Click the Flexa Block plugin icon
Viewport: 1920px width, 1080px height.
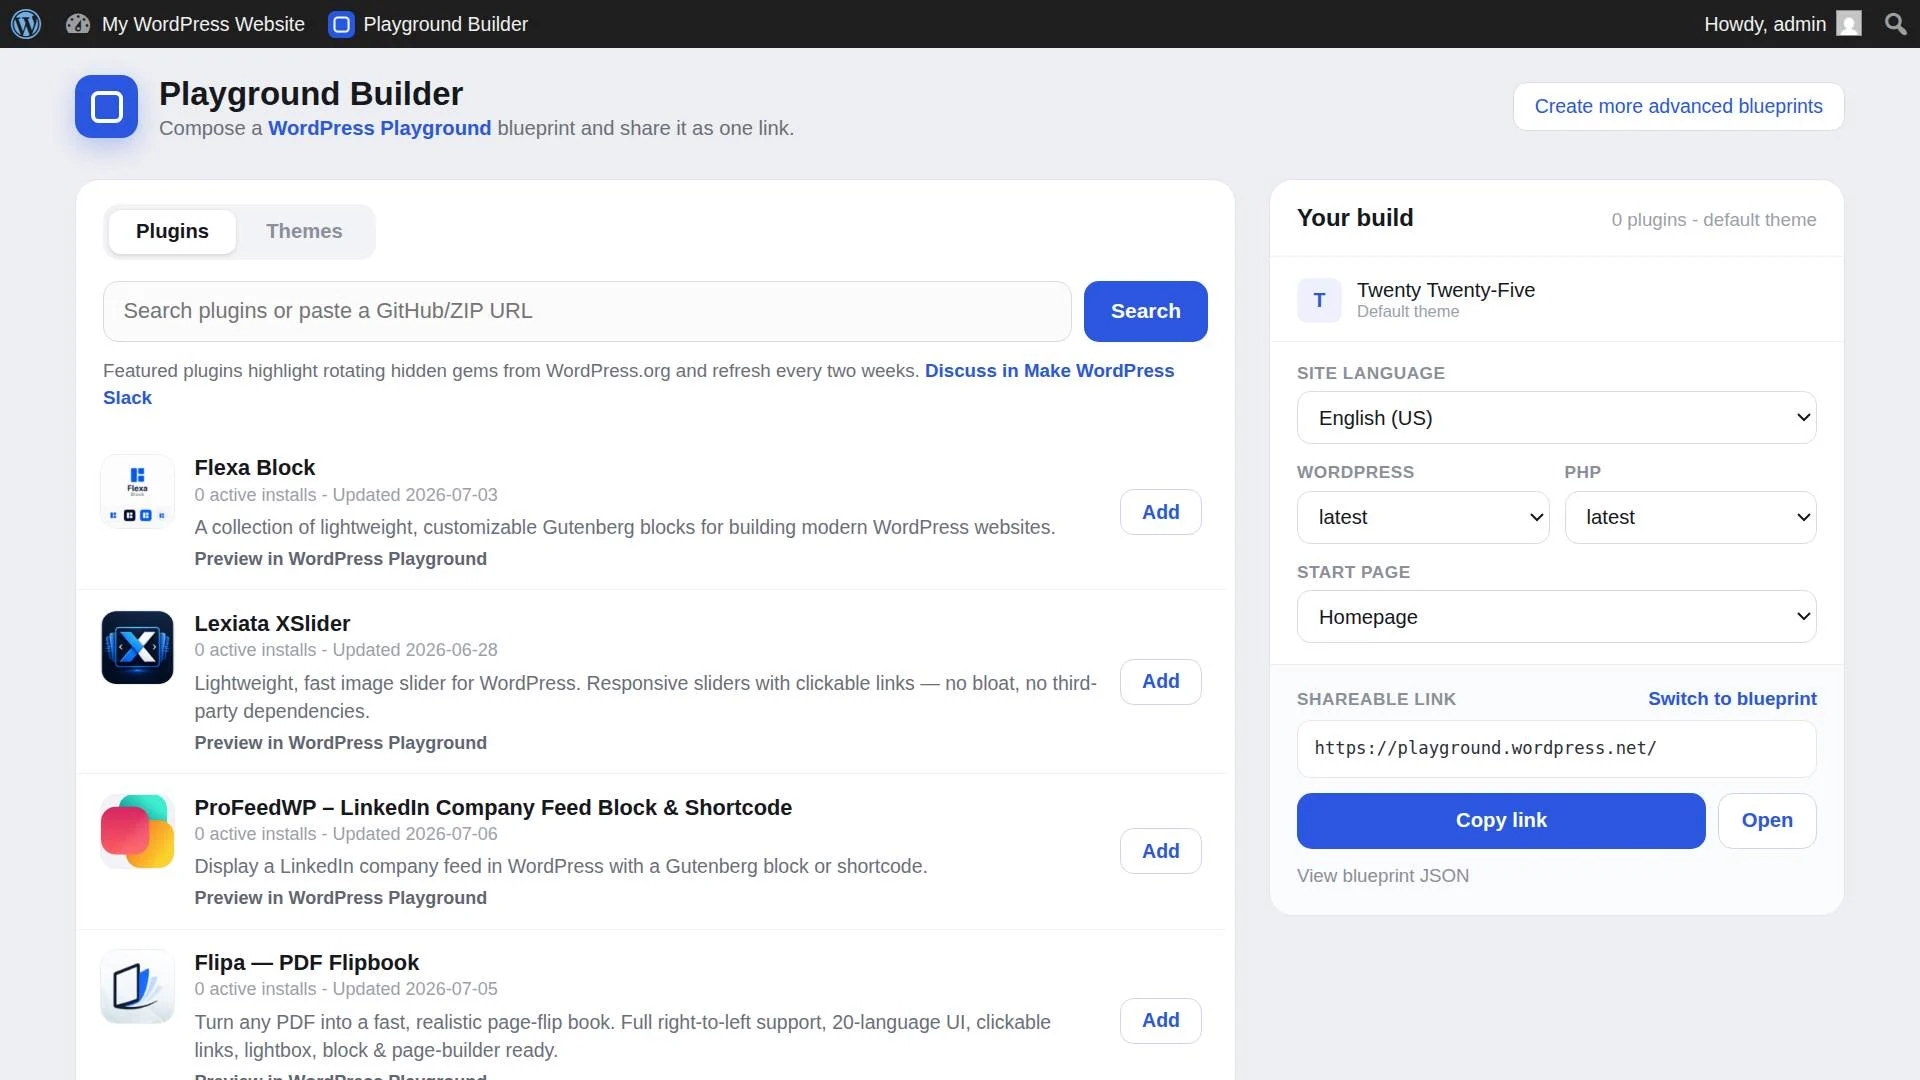(138, 492)
